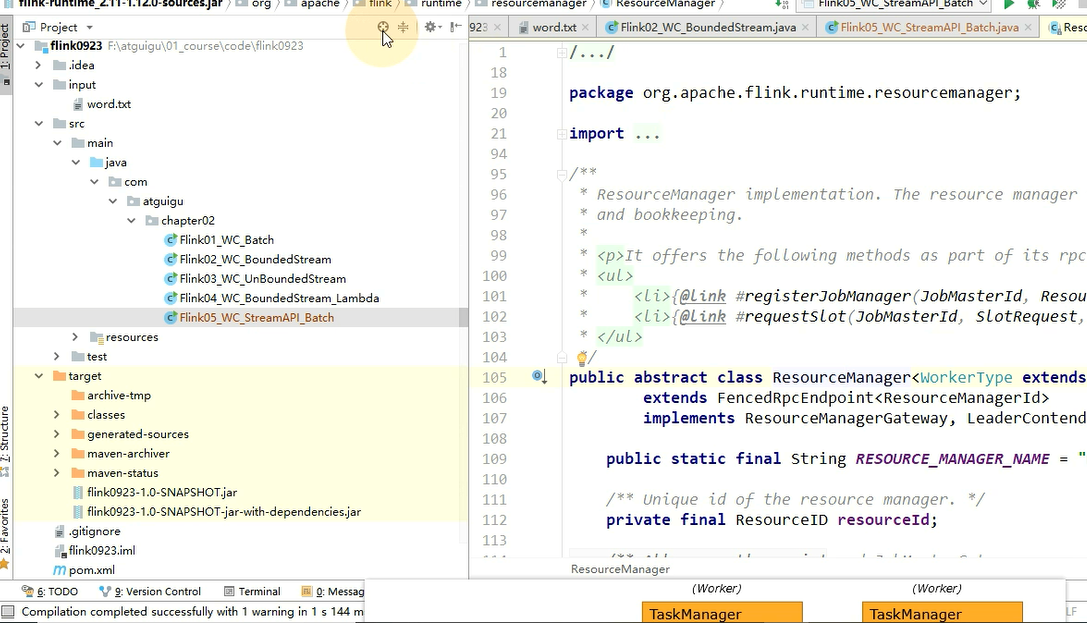
Task: Toggle tool window bars in status bar corner
Action: pyautogui.click(x=8, y=611)
